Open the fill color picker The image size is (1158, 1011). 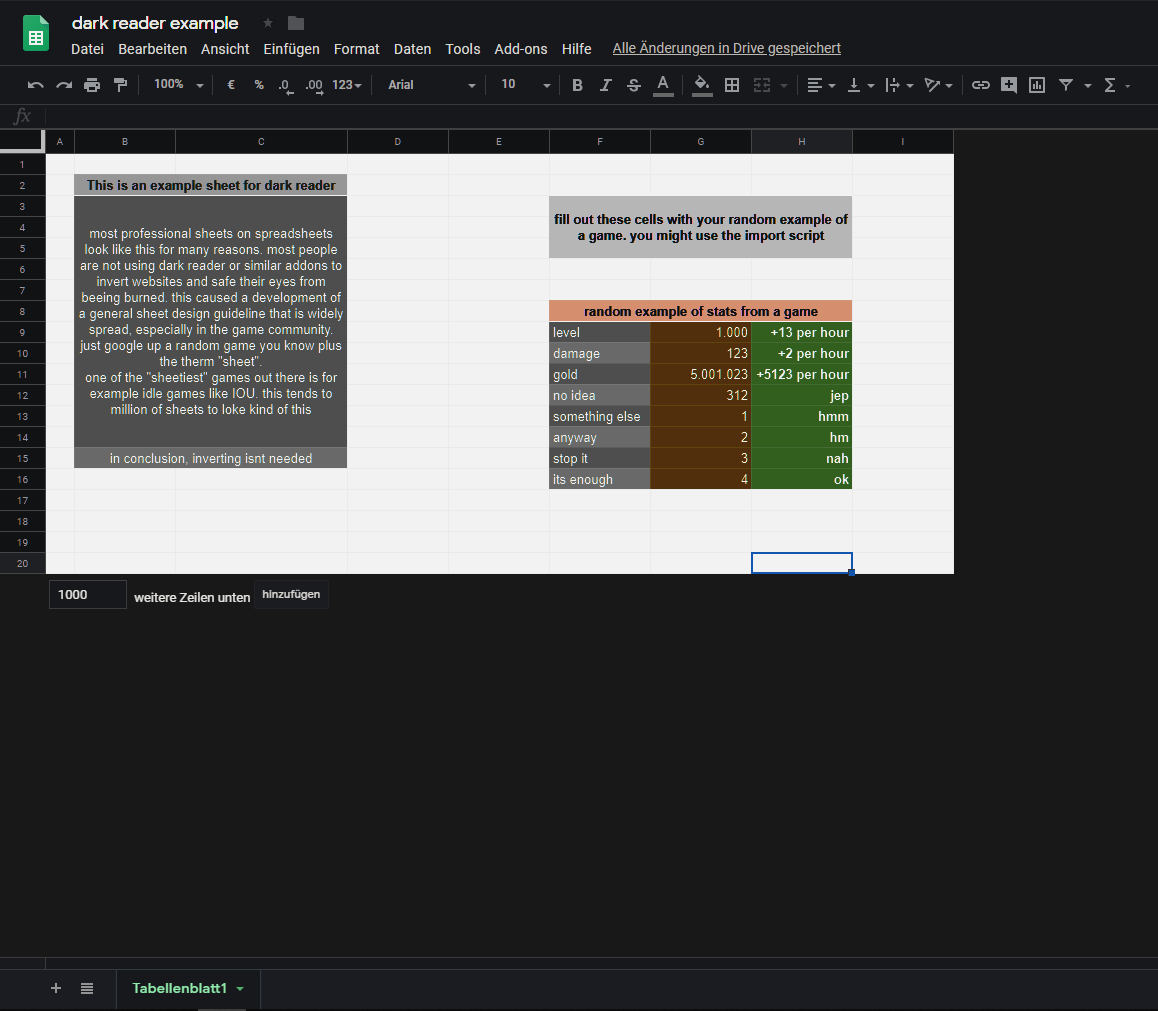click(x=701, y=85)
